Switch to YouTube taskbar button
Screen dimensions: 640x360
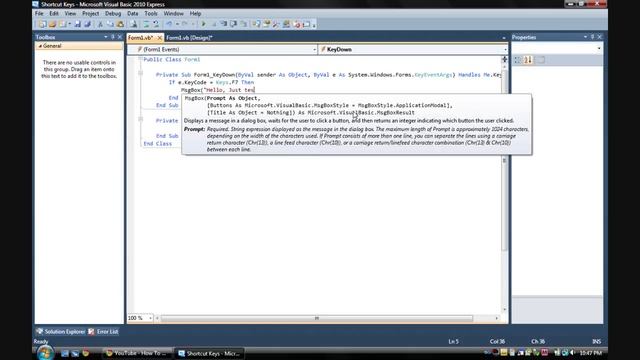click(x=137, y=353)
